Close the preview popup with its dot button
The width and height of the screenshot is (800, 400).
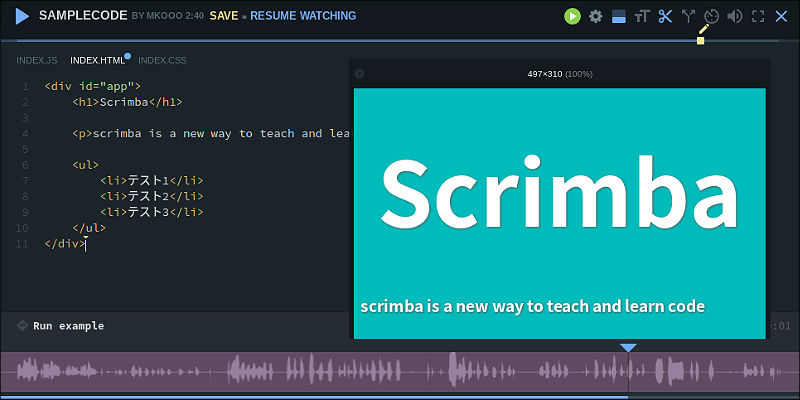(x=359, y=73)
